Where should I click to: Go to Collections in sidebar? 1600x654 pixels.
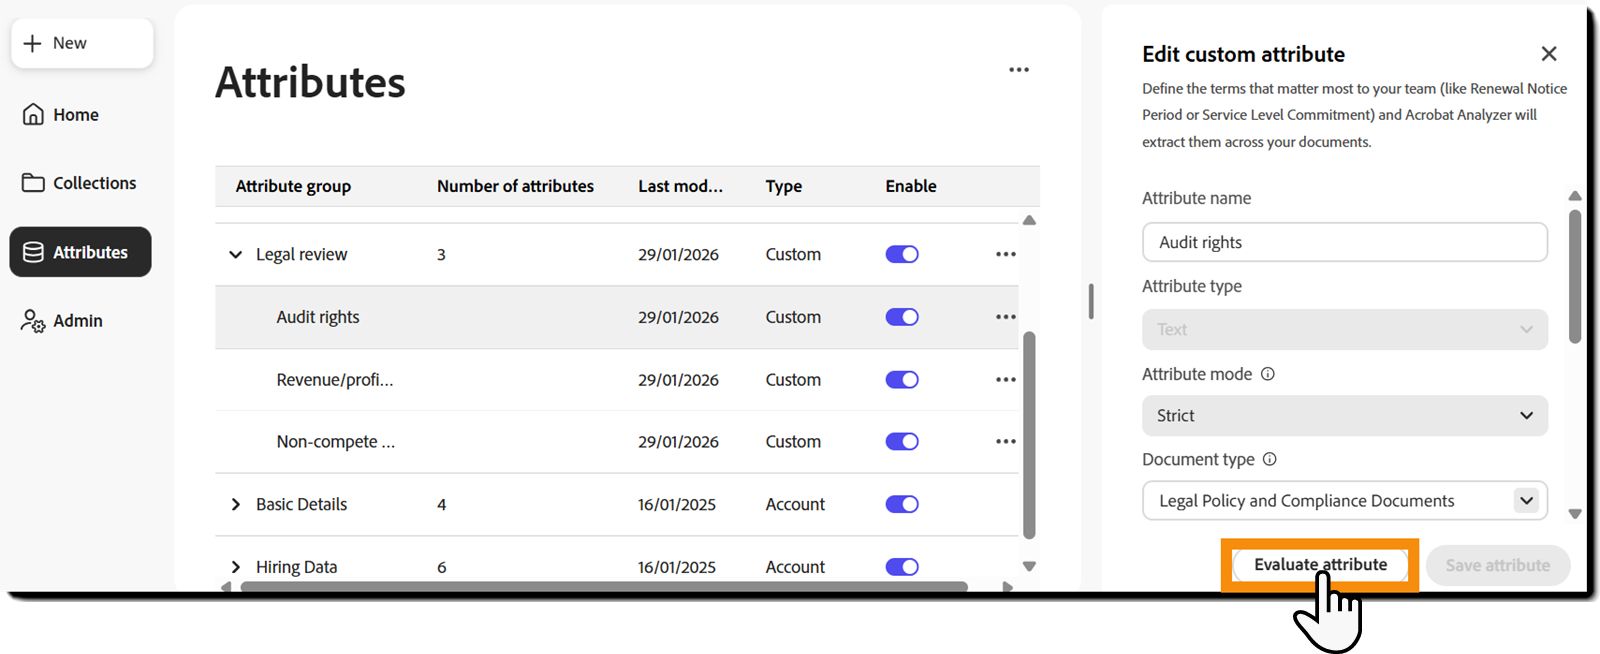pos(80,183)
